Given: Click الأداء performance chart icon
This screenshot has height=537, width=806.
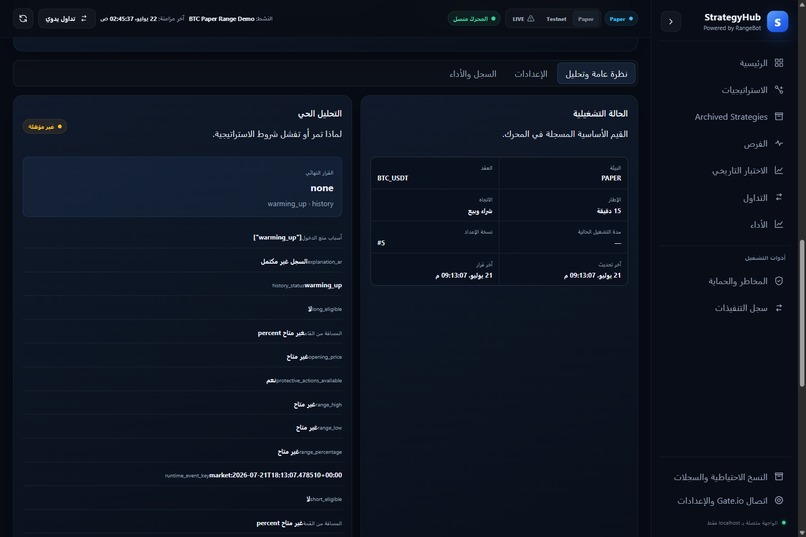Looking at the screenshot, I should [779, 224].
